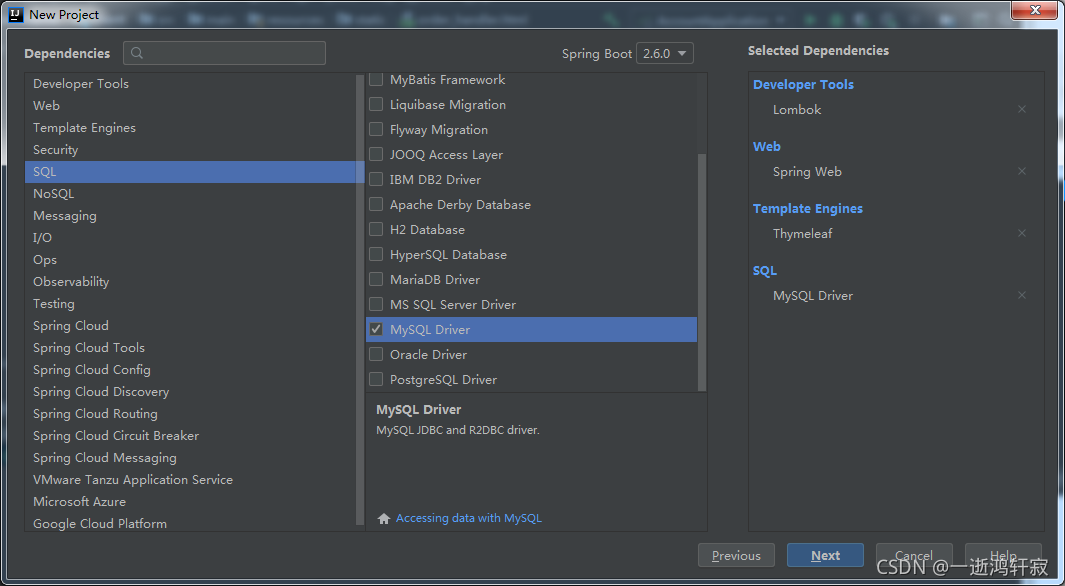Viewport: 1065px width, 586px height.
Task: Select VMware Tanzu Application Service category
Action: (x=191, y=479)
